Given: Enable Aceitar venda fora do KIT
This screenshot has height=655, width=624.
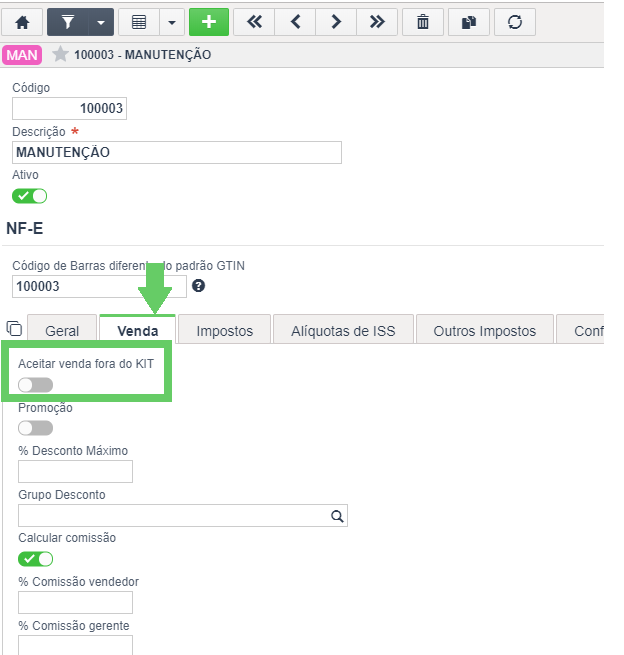Looking at the screenshot, I should pos(36,385).
